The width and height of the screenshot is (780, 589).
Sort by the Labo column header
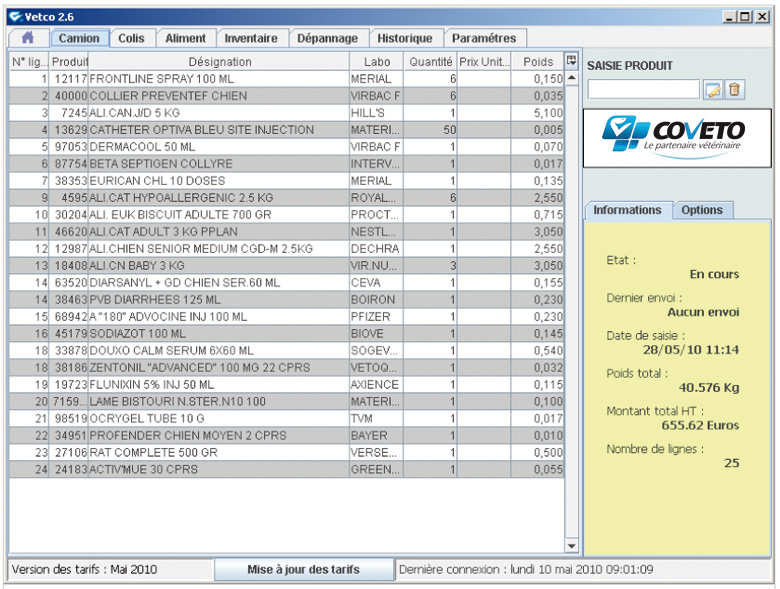point(377,62)
